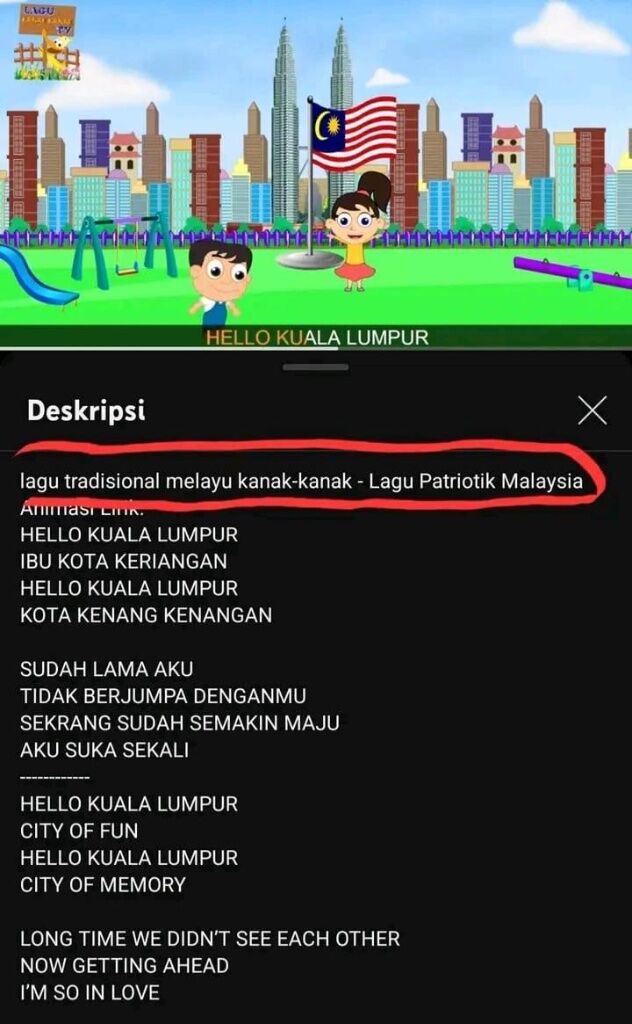
Task: Click the Deskripsi heading
Action: click(86, 411)
